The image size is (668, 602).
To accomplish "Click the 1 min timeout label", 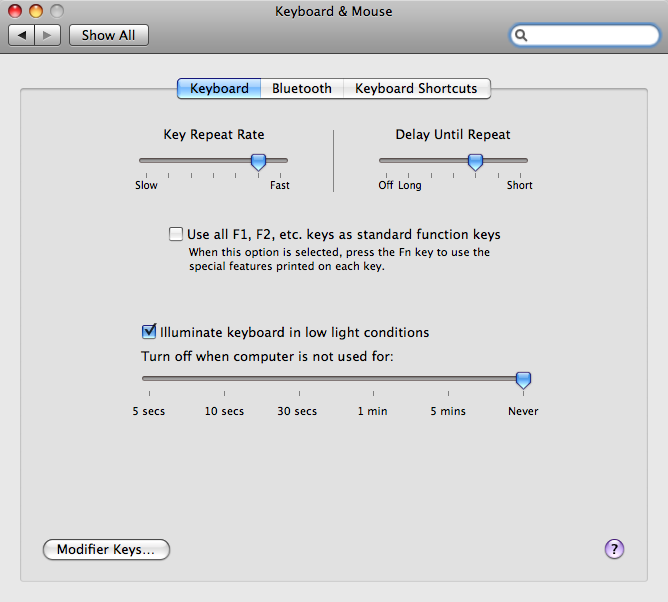I will pyautogui.click(x=372, y=411).
